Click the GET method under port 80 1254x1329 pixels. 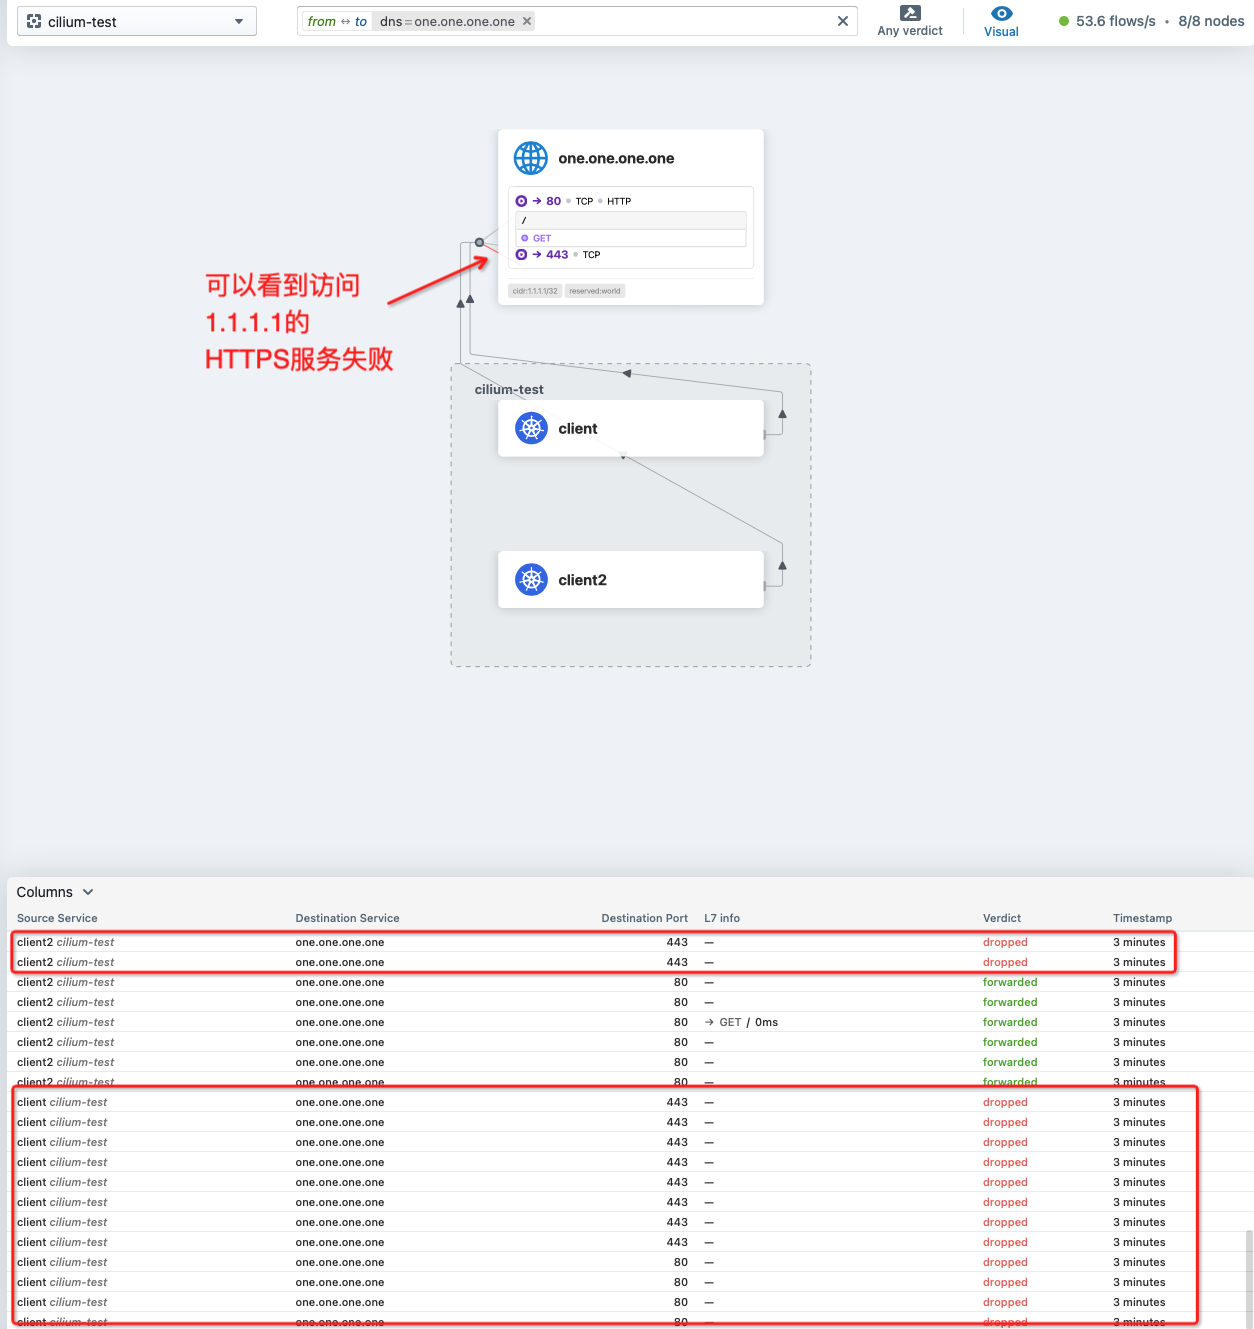click(542, 238)
